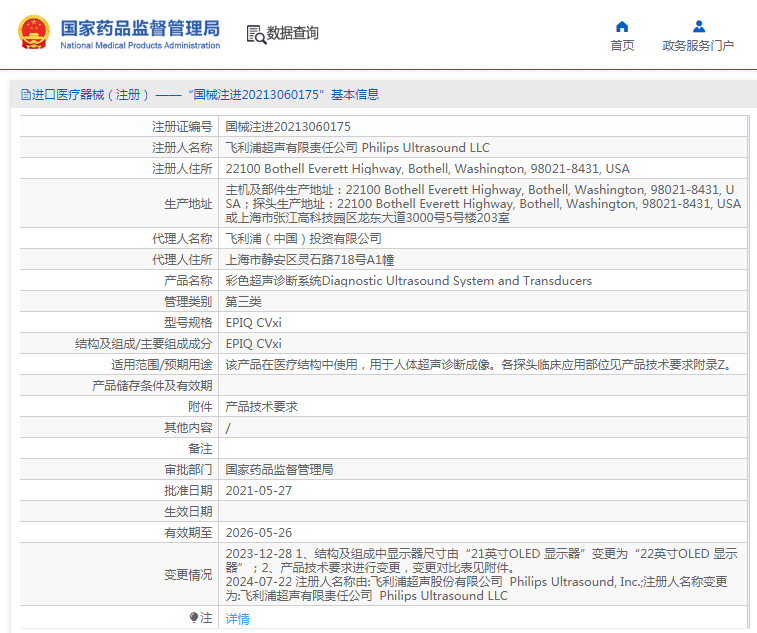Click the 管理类别 label
The height and width of the screenshot is (633, 757).
(188, 302)
